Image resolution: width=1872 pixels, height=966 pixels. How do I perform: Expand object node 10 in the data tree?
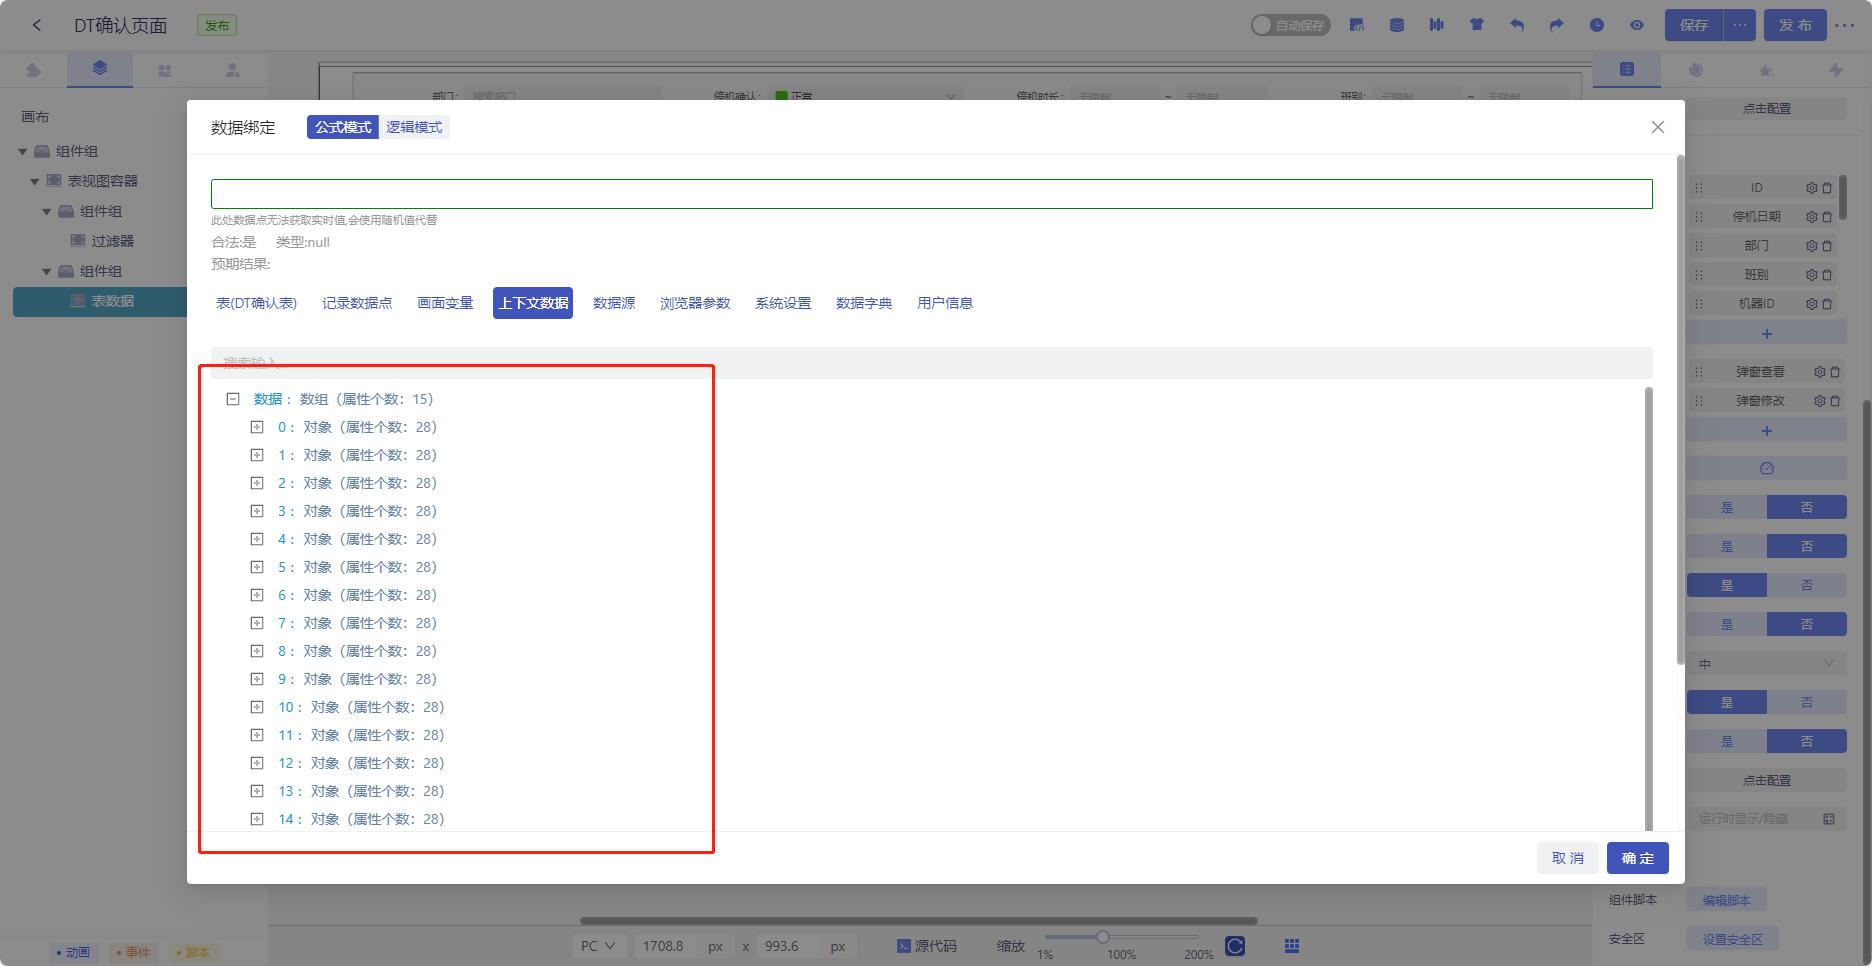257,707
